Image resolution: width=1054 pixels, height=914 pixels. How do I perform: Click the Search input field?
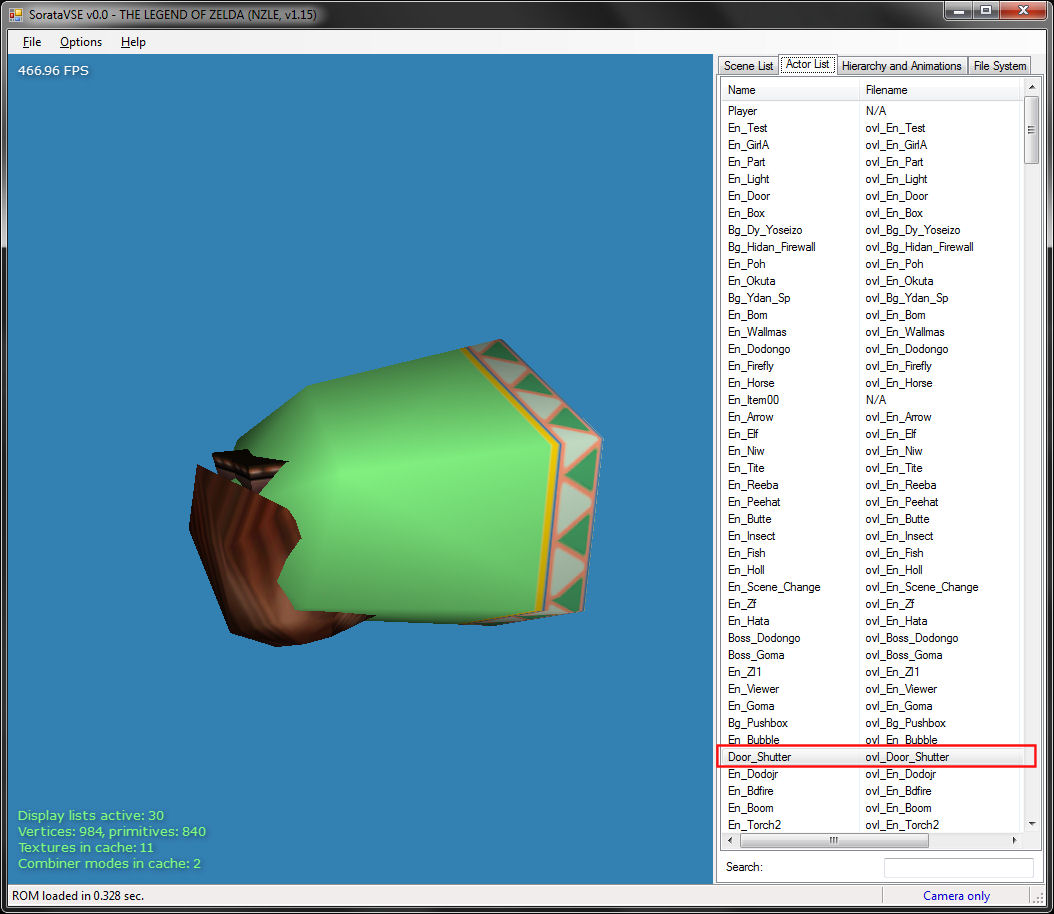[x=959, y=868]
